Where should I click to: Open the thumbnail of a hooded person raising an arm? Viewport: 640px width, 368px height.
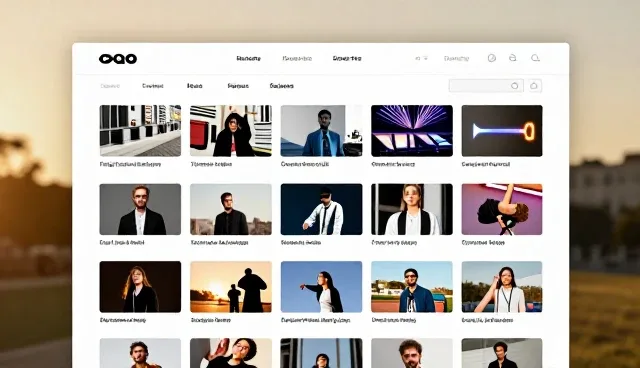tap(231, 131)
